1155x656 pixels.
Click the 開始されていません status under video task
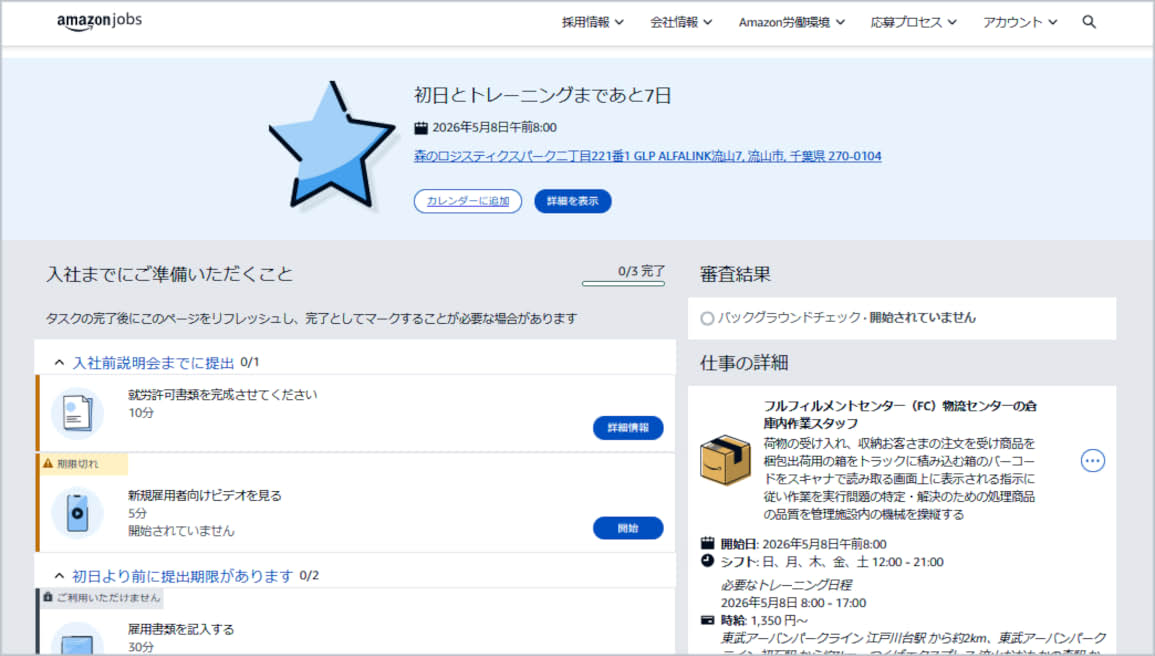coord(181,531)
